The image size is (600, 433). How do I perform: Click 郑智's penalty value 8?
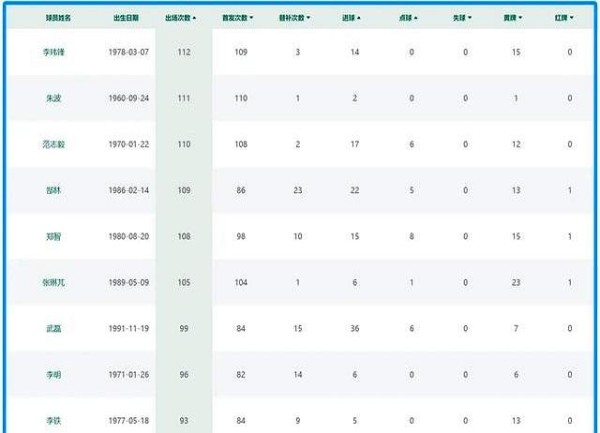pyautogui.click(x=412, y=236)
